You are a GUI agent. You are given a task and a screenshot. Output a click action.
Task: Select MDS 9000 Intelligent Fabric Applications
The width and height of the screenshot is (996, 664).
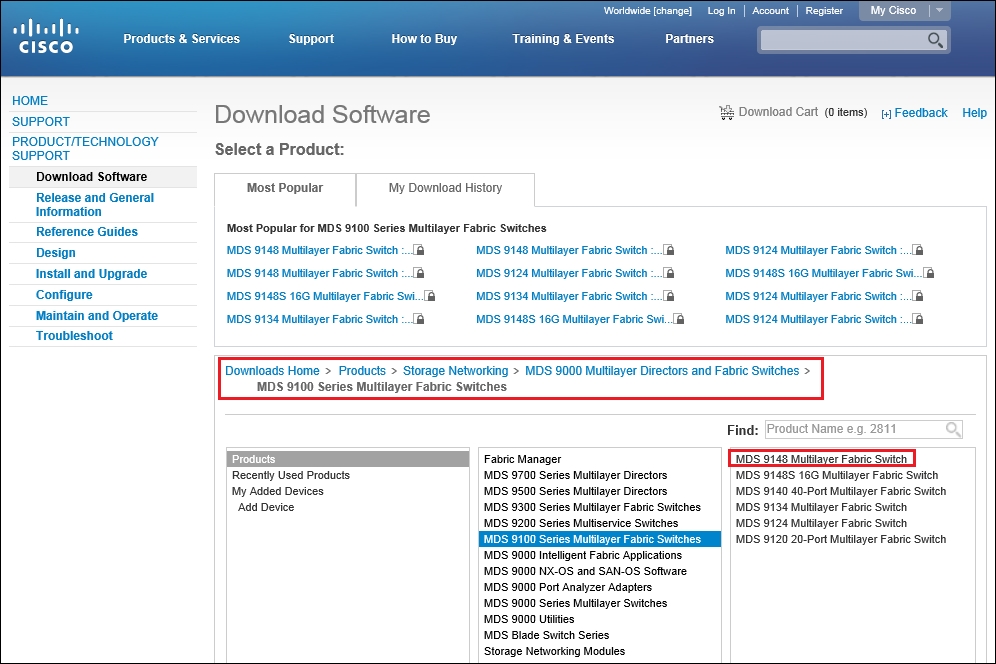pyautogui.click(x=582, y=555)
